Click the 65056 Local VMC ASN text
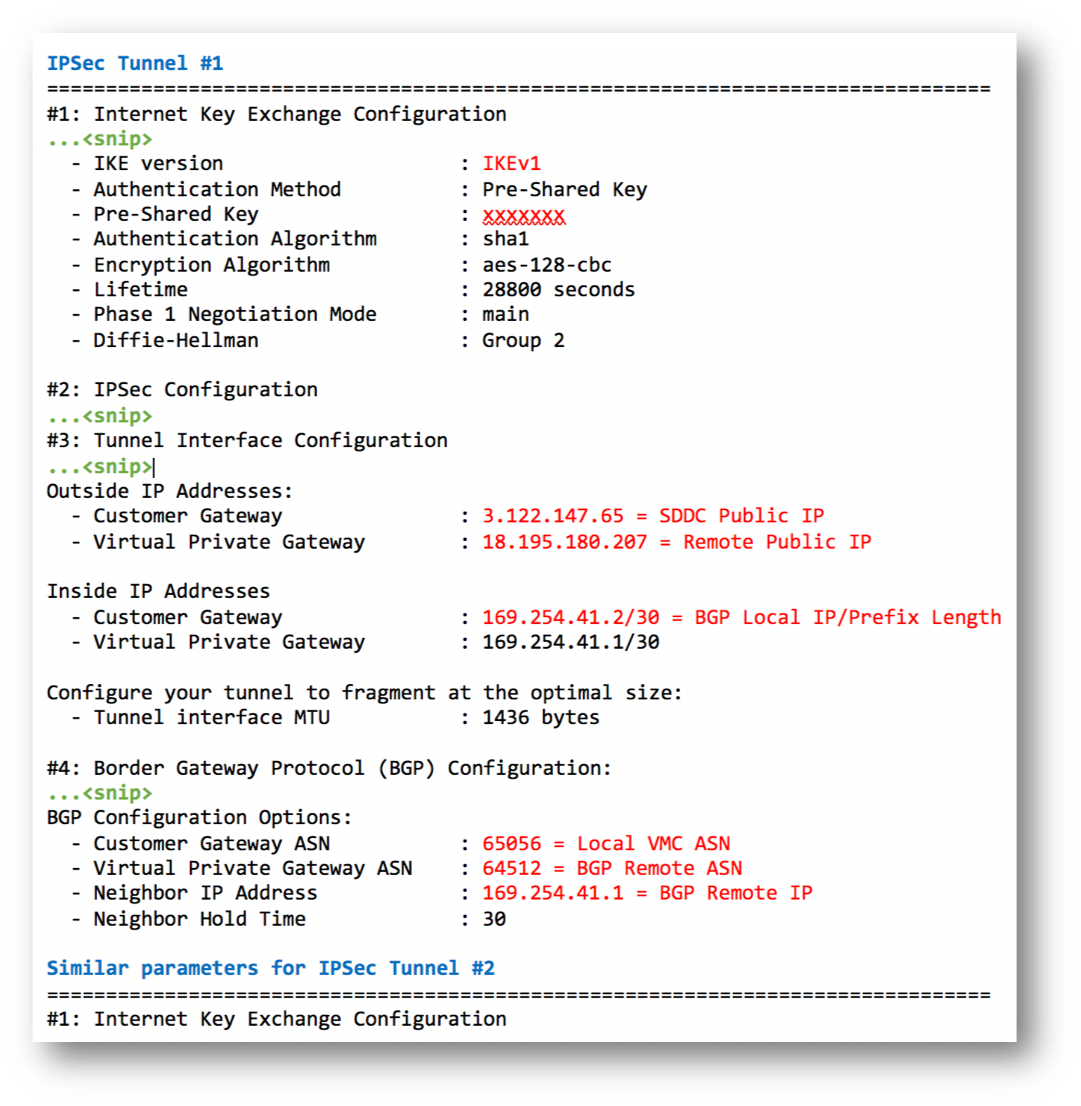This screenshot has height=1106, width=1081. pyautogui.click(x=606, y=844)
